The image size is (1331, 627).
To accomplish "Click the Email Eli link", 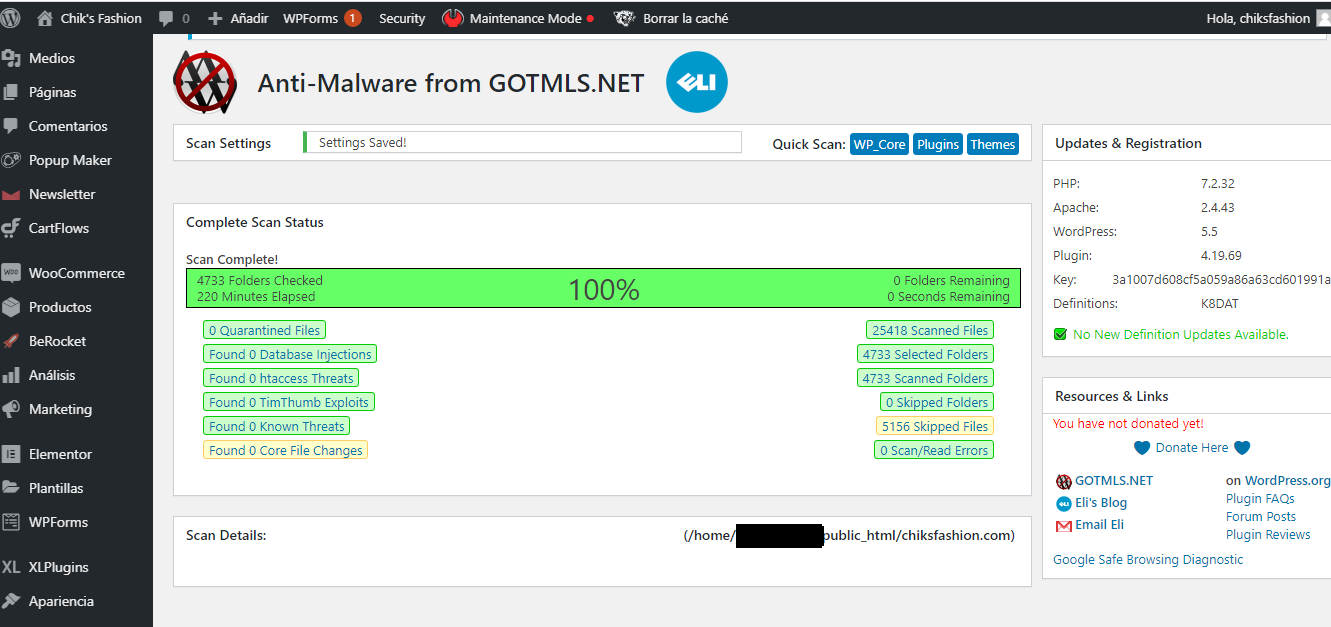I will click(x=1099, y=525).
